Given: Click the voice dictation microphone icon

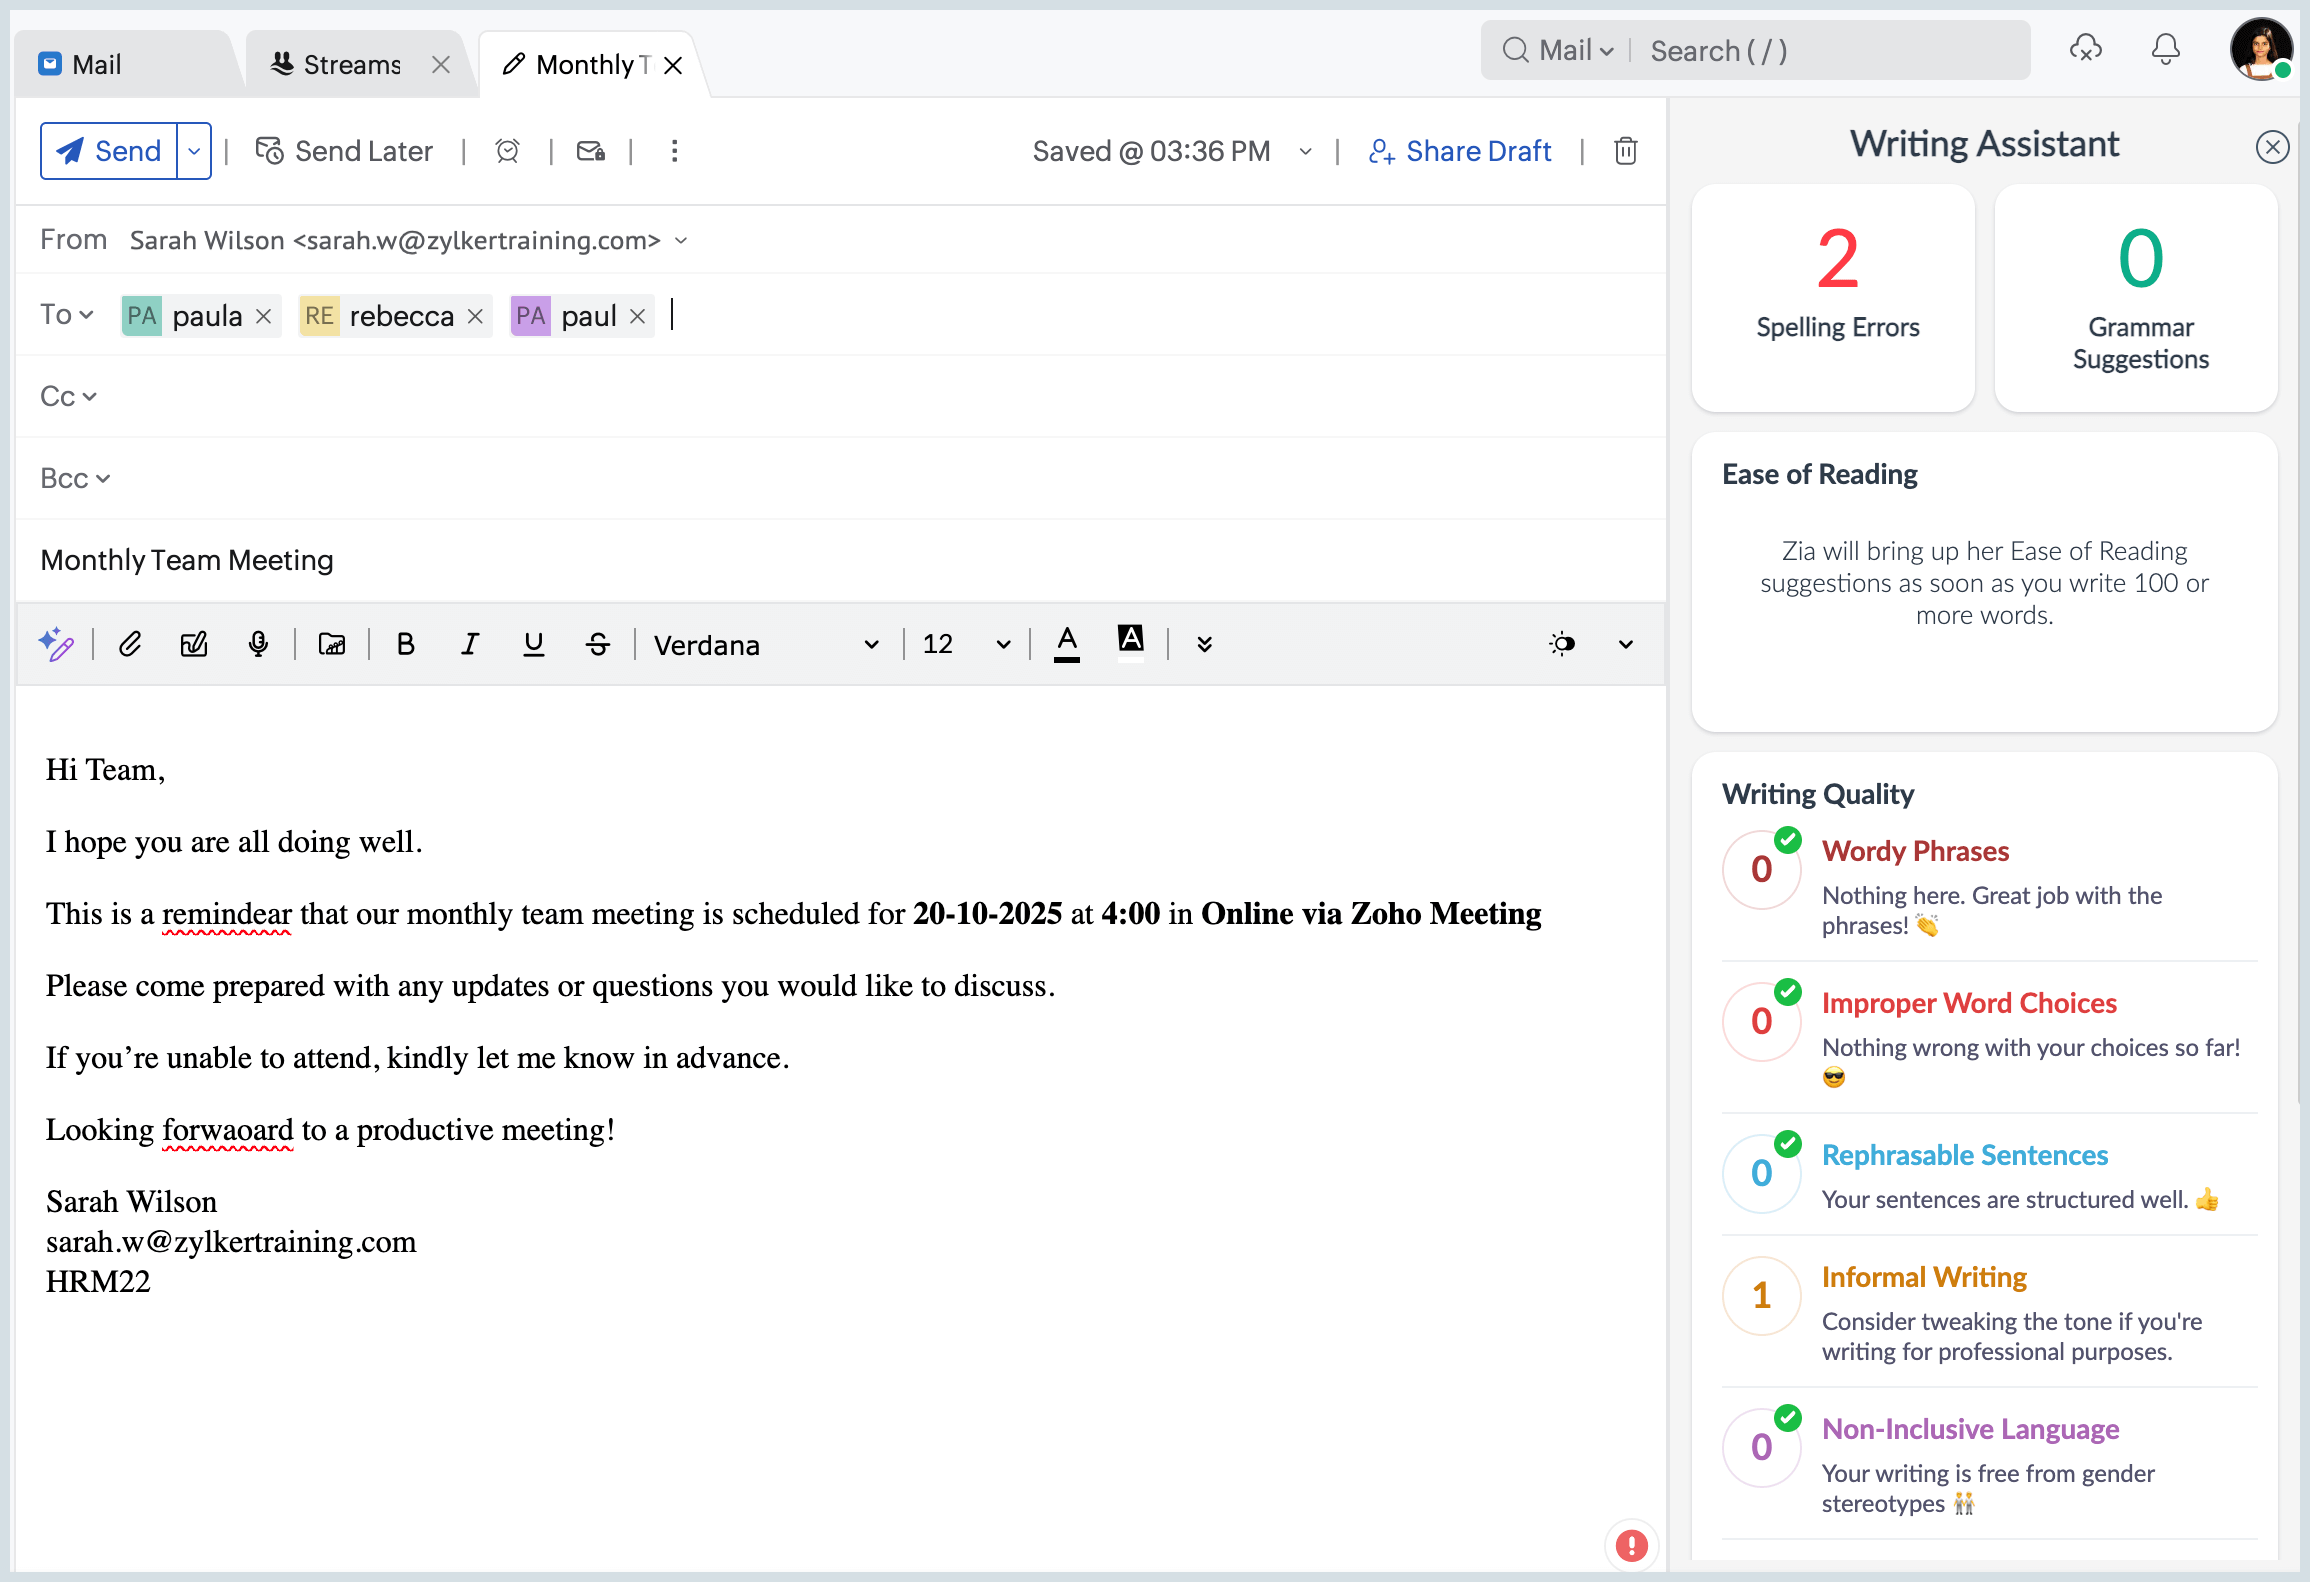Looking at the screenshot, I should (258, 644).
